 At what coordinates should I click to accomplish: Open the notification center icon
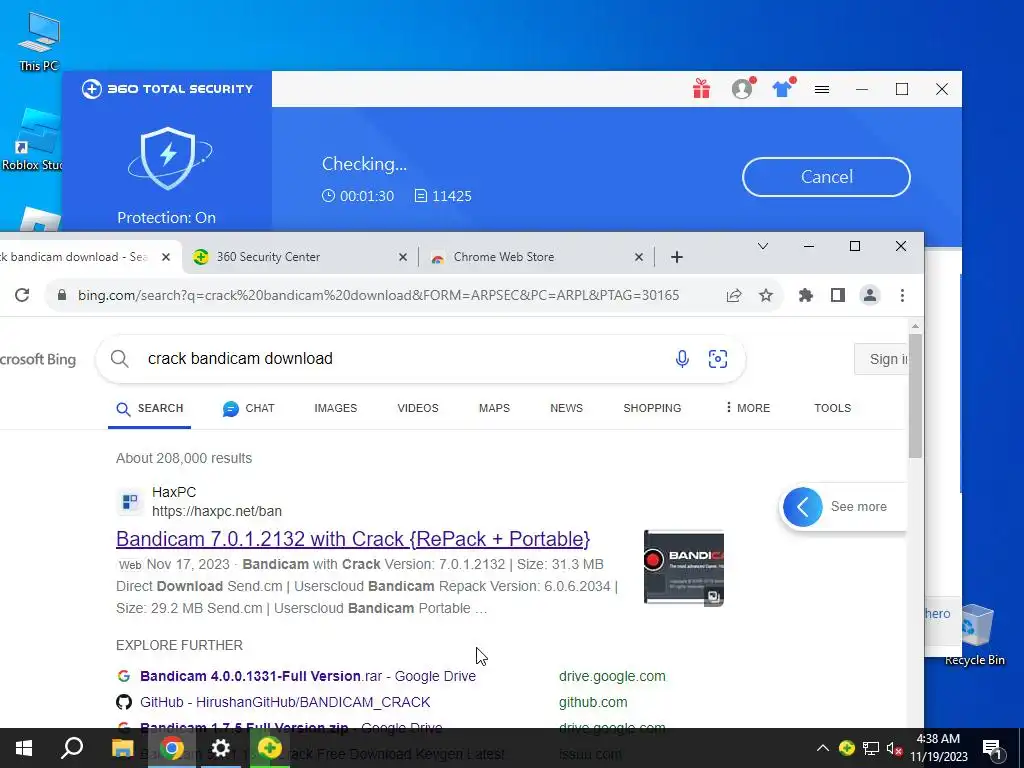tap(993, 749)
